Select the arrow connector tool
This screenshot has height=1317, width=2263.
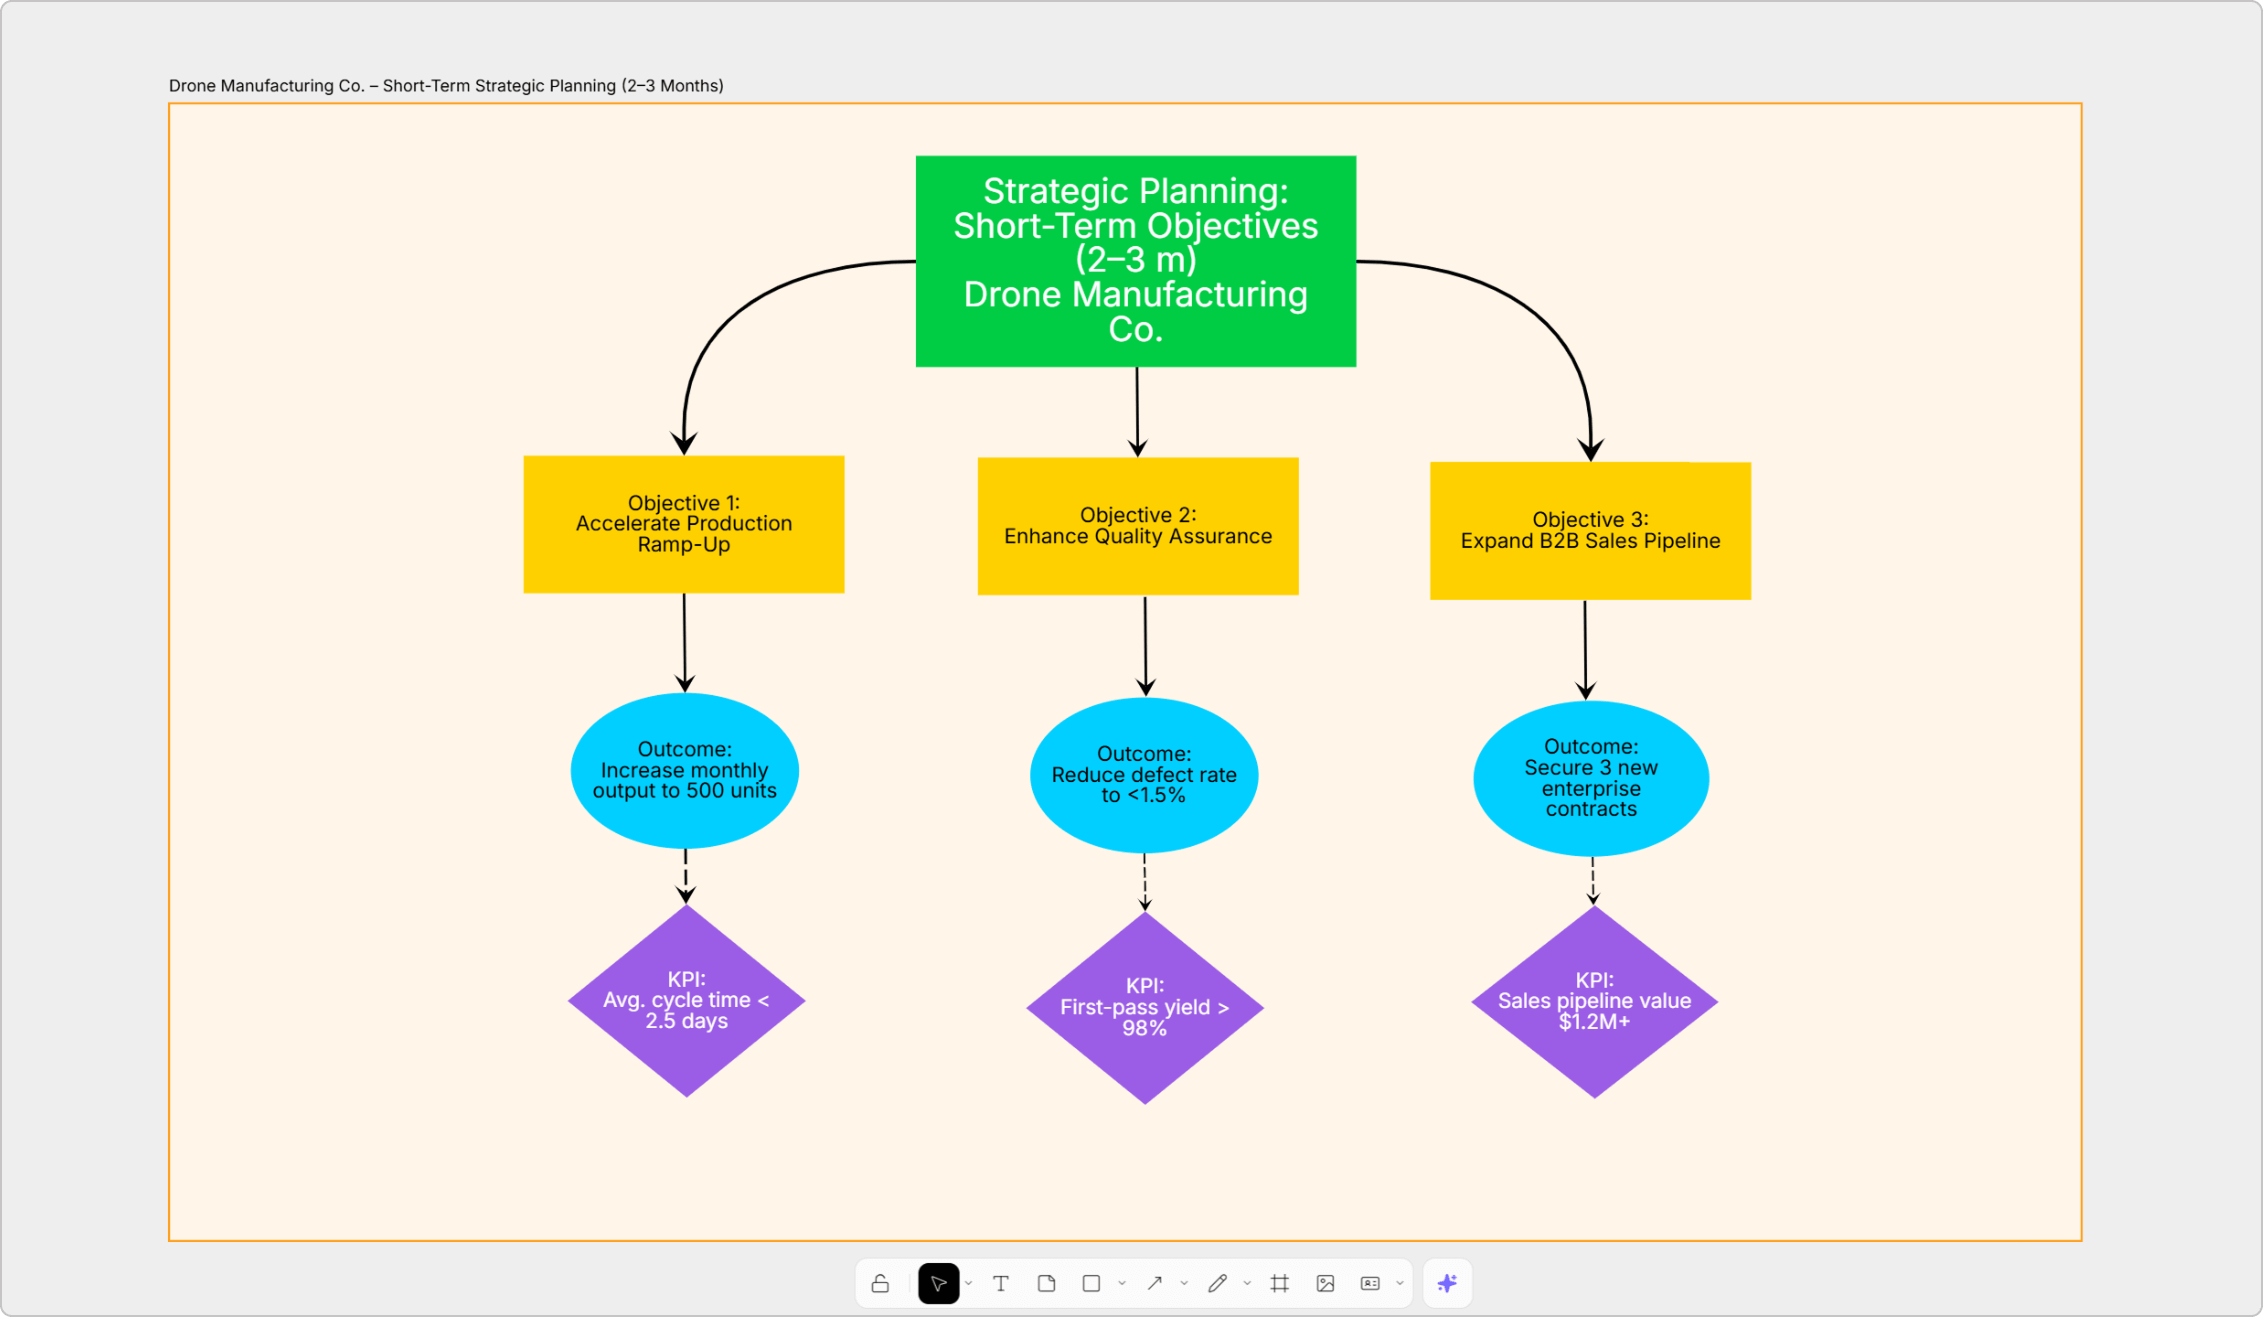click(1154, 1283)
